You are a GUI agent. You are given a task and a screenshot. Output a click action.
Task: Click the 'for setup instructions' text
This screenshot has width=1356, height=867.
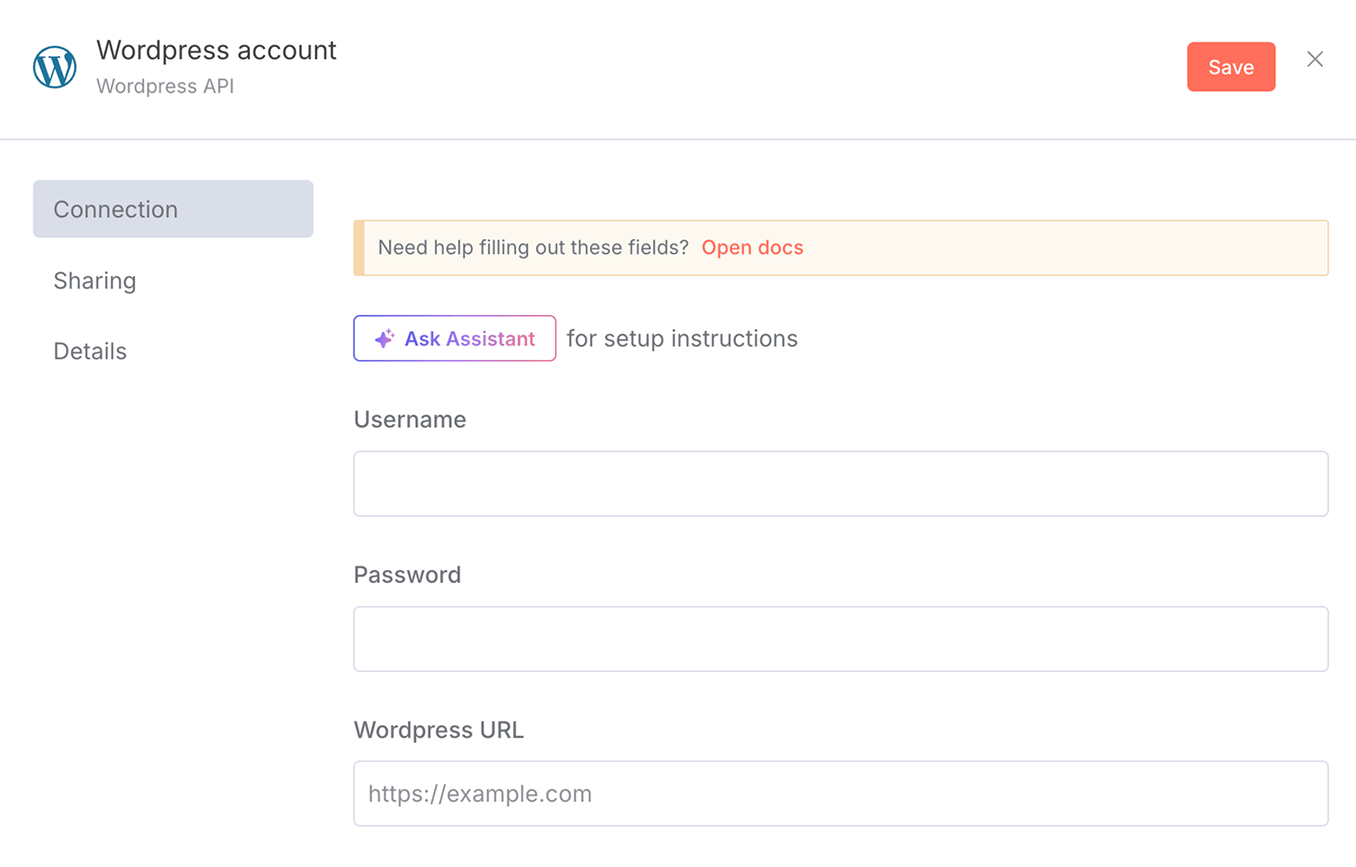pos(682,338)
